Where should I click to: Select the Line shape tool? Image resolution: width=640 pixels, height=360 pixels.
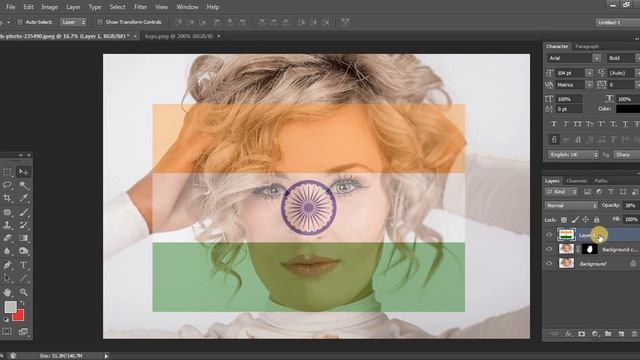point(23,279)
